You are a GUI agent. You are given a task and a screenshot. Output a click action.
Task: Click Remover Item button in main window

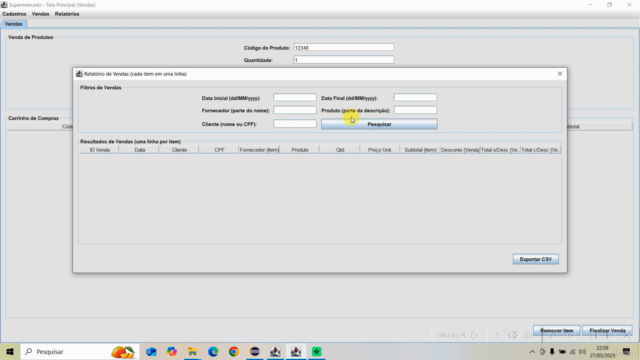tap(557, 330)
